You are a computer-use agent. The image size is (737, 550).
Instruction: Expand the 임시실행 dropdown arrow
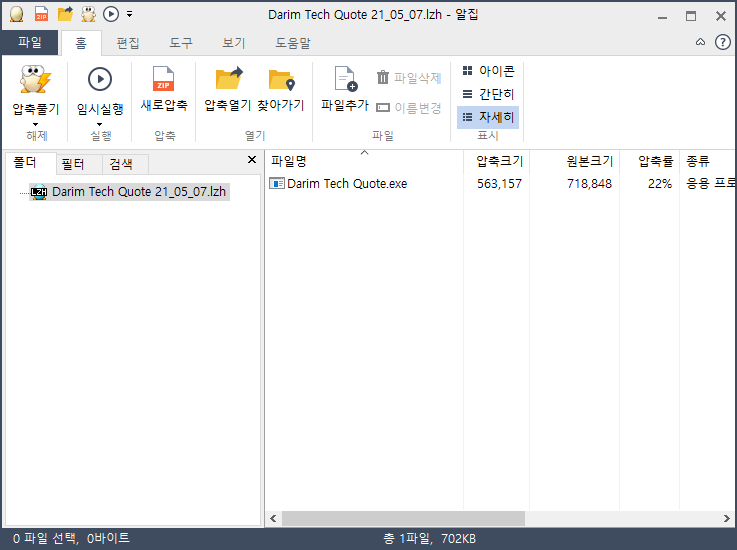pyautogui.click(x=100, y=125)
